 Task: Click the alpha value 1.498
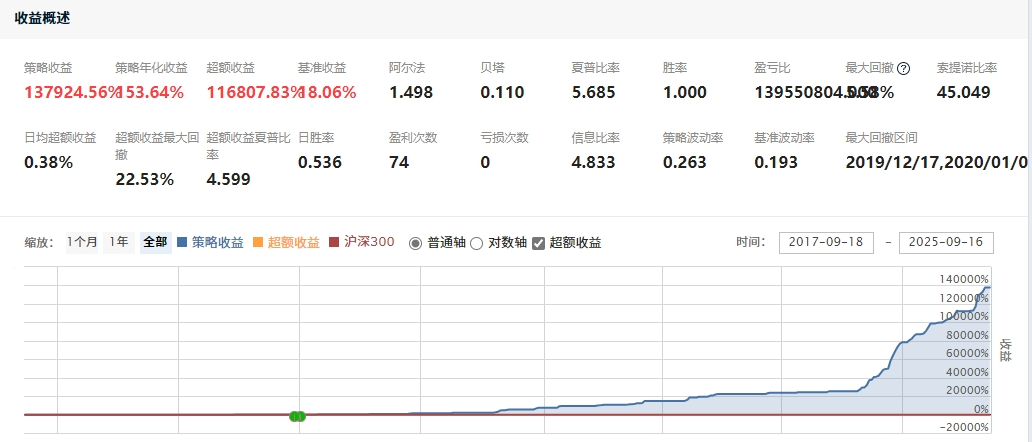click(411, 93)
